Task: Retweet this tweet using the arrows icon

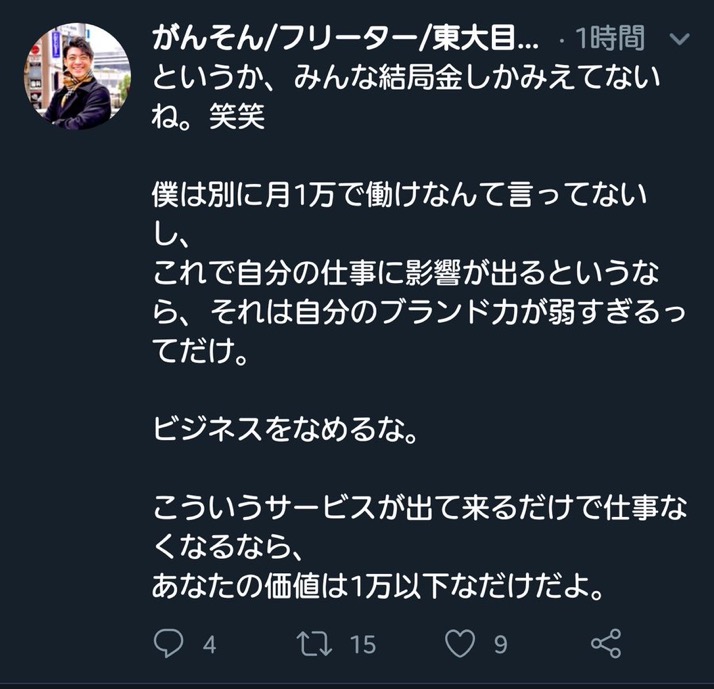Action: coord(314,643)
